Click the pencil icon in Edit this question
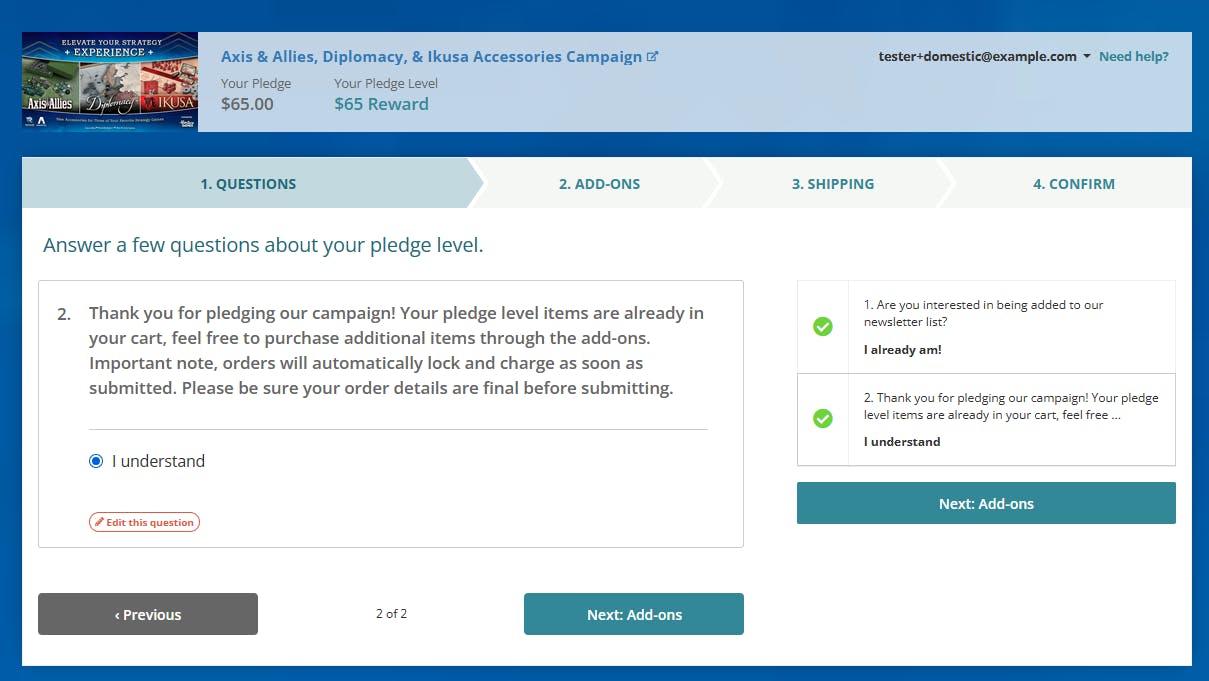The width and height of the screenshot is (1209, 681). click(x=99, y=522)
